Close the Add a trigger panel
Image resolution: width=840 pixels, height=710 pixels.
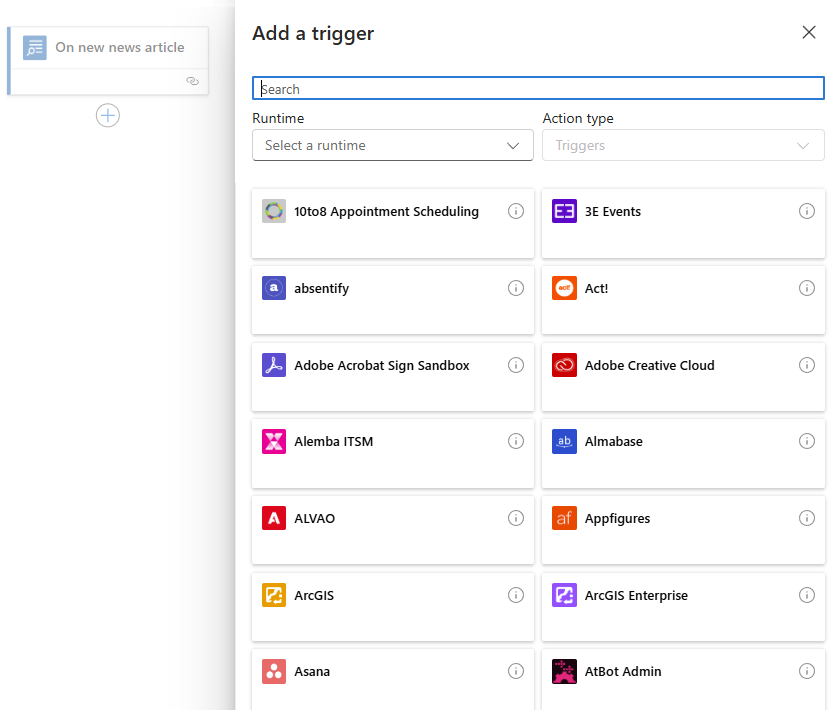click(809, 32)
